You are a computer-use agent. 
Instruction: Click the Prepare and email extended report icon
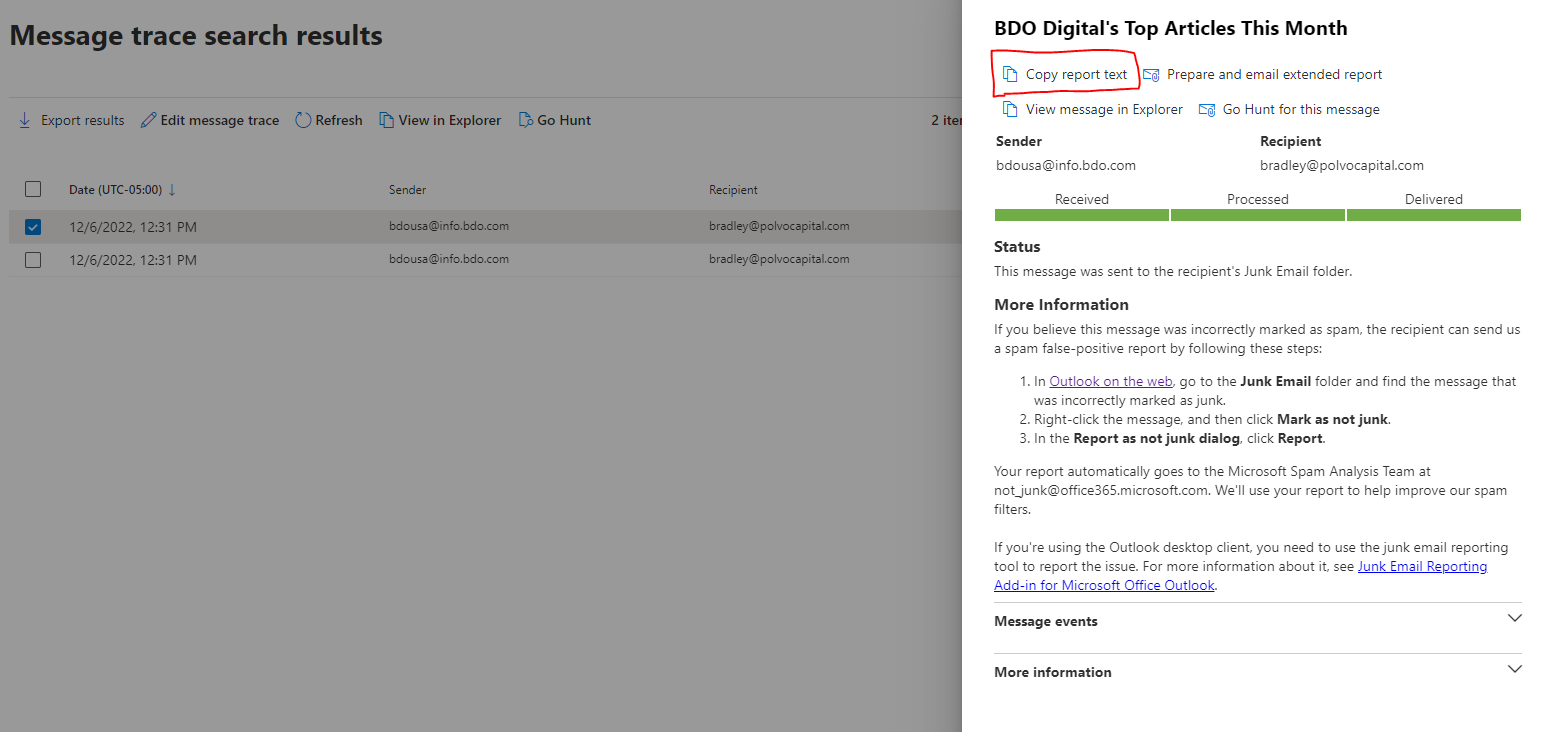click(1151, 75)
